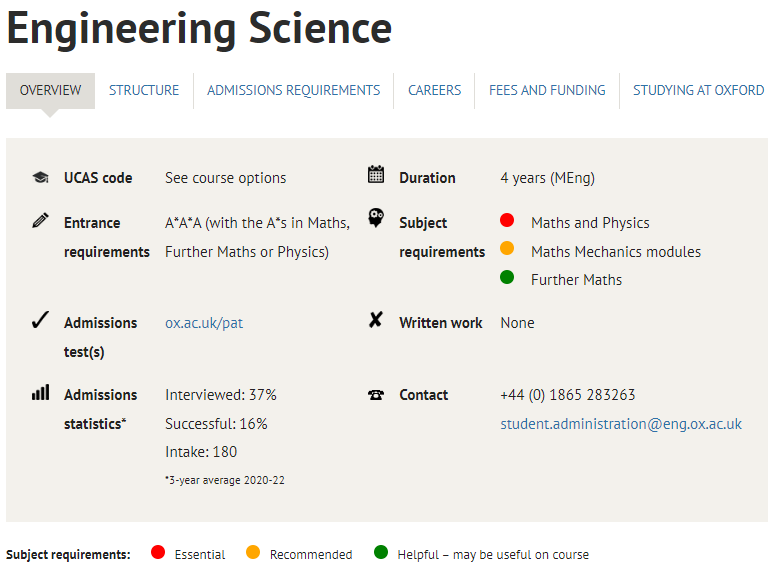The width and height of the screenshot is (772, 571).
Task: Select the Overview tab
Action: pyautogui.click(x=50, y=91)
